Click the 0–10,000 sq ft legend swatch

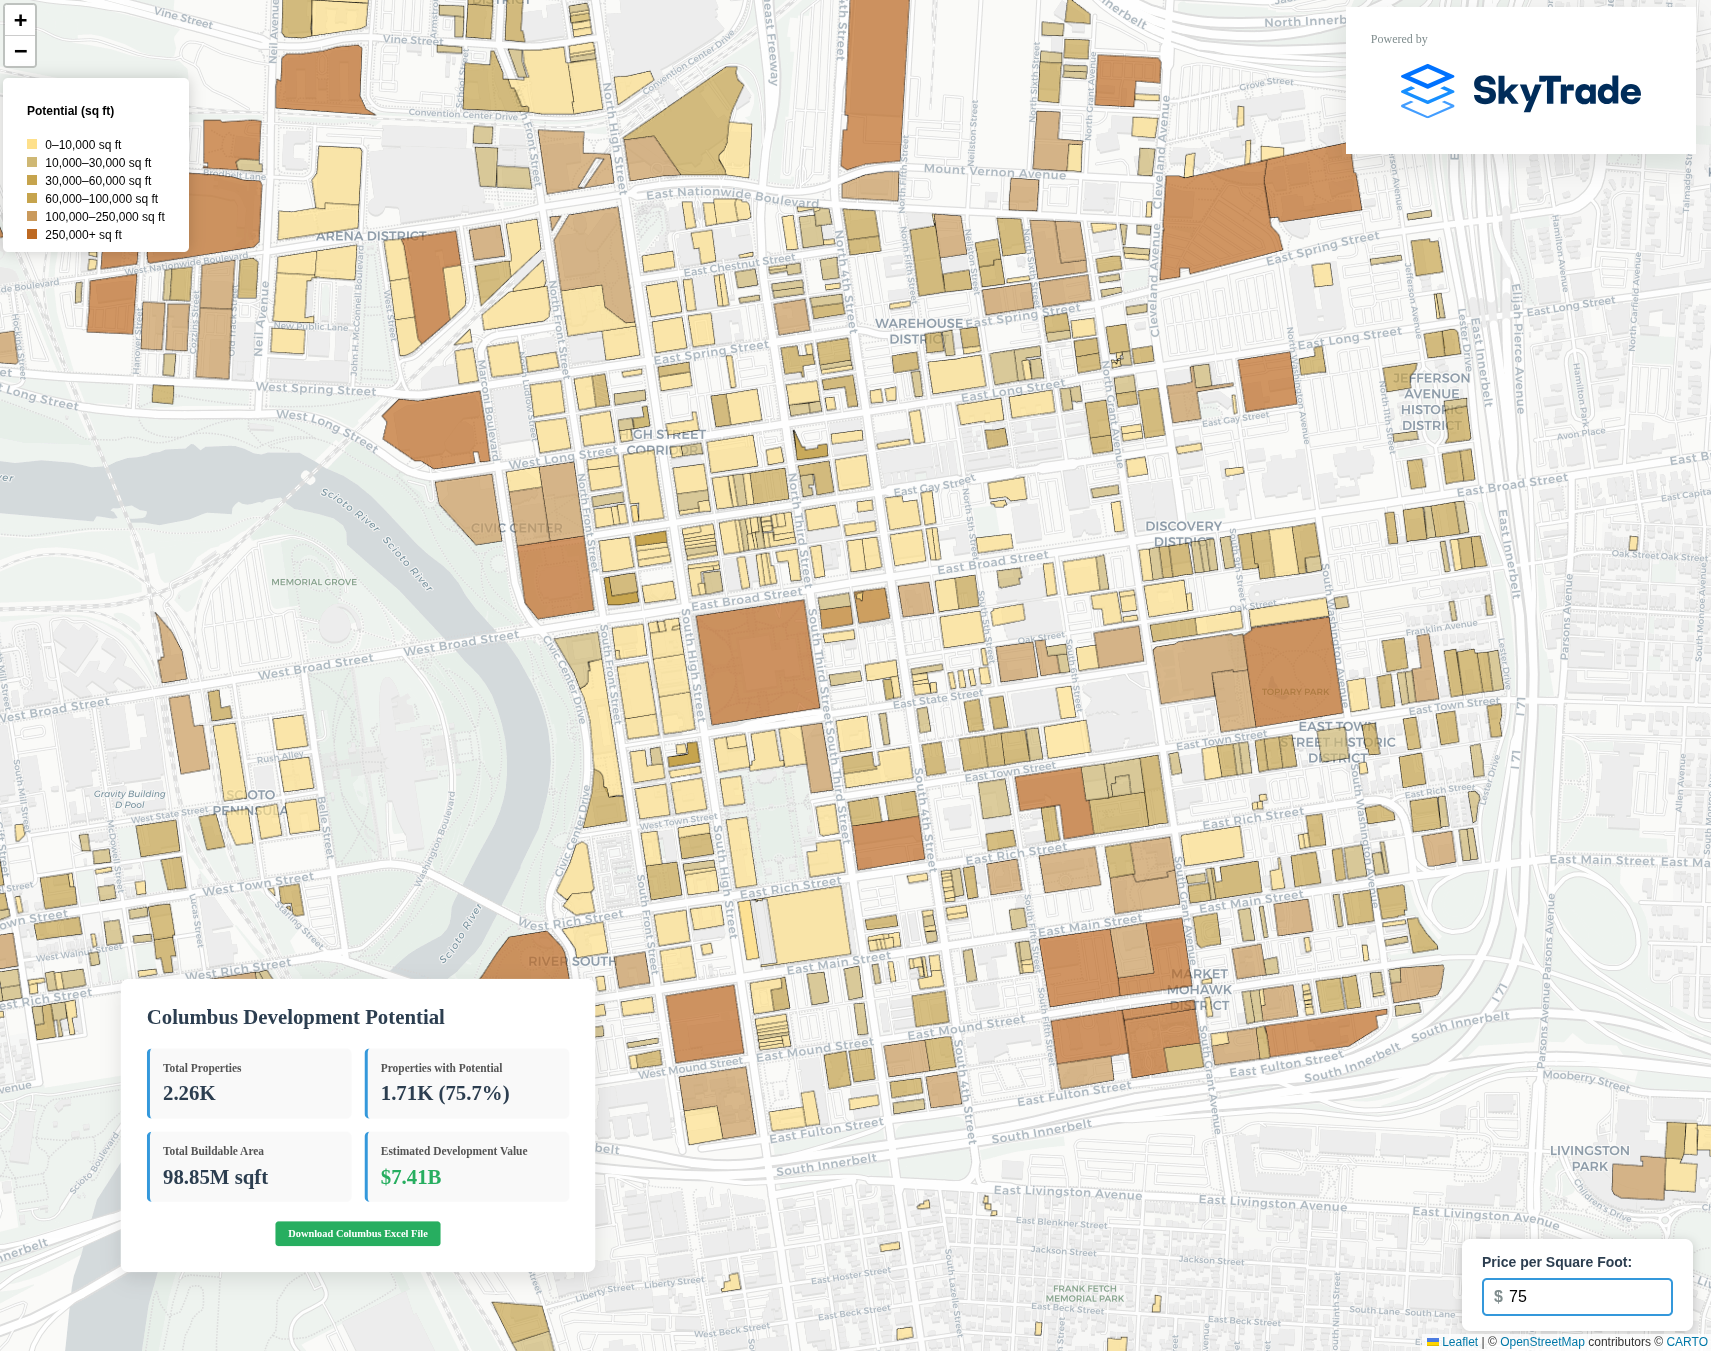(x=32, y=145)
